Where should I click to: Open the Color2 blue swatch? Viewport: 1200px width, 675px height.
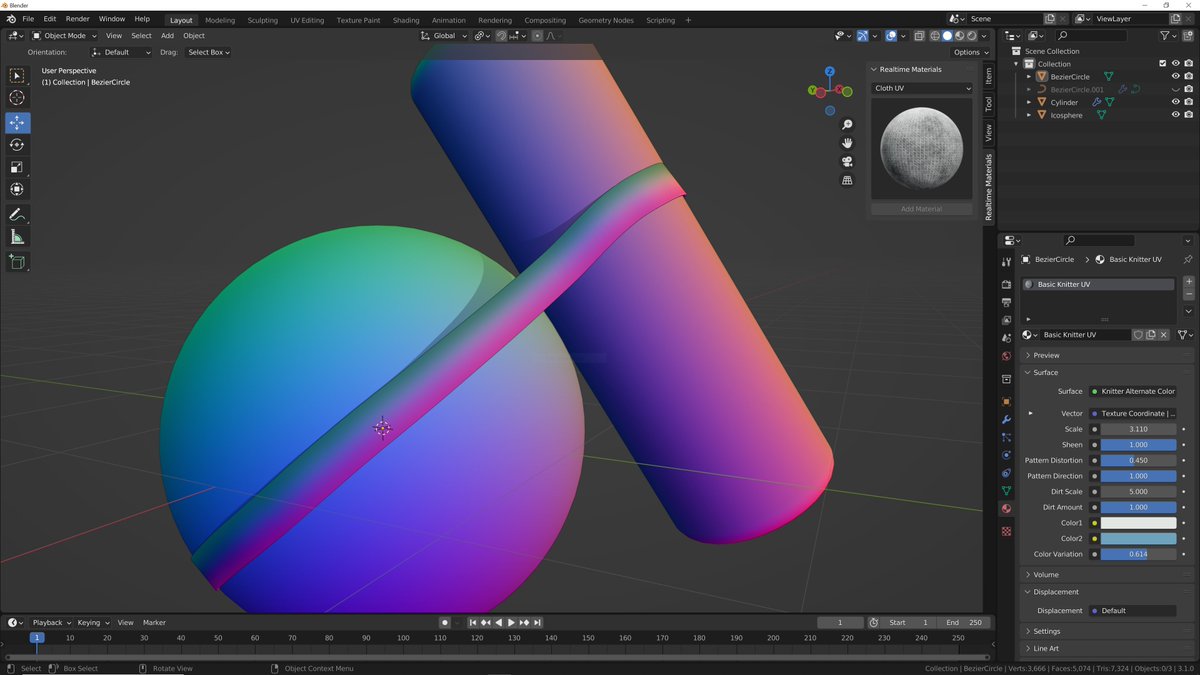(x=1138, y=538)
